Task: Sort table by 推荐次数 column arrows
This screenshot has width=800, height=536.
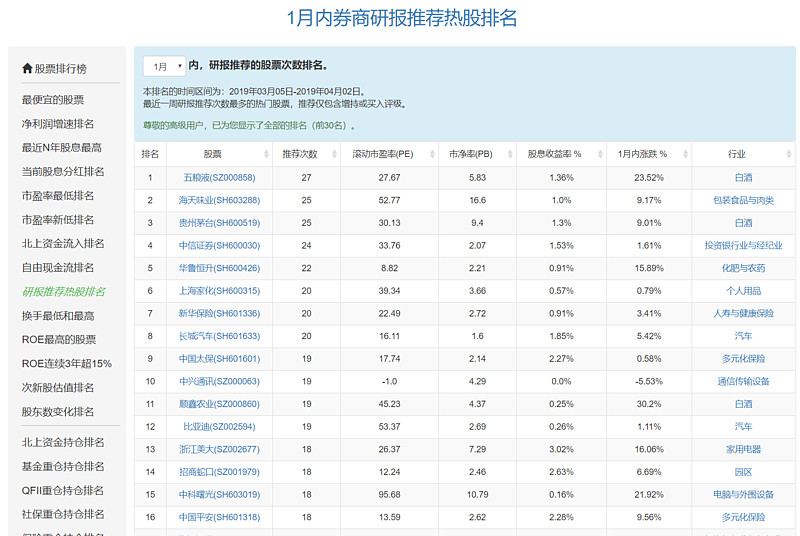Action: click(334, 154)
